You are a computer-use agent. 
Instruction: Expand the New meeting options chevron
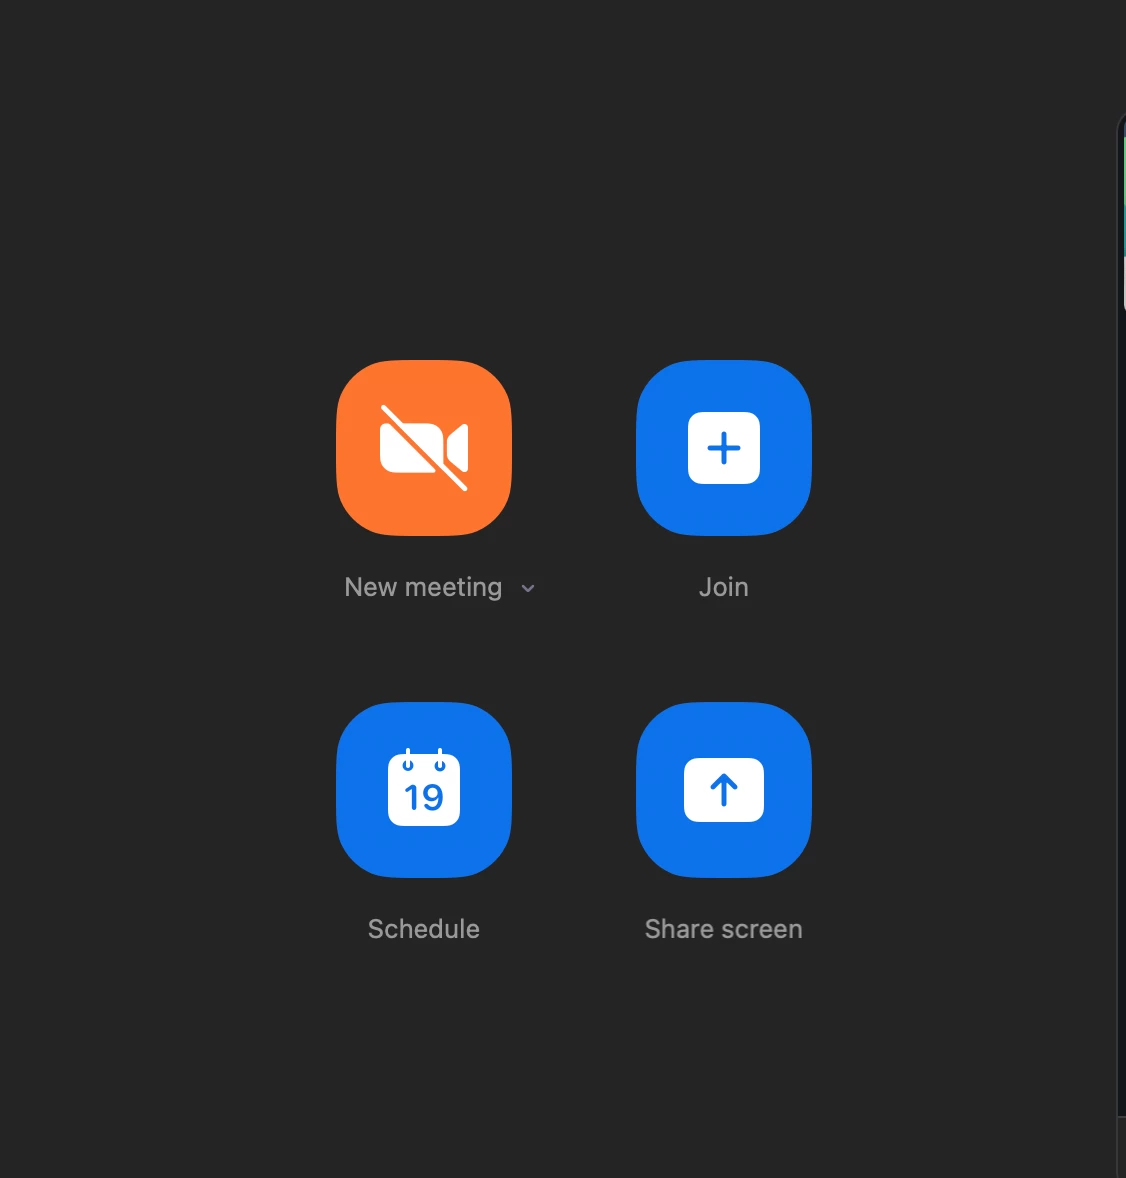tap(528, 588)
